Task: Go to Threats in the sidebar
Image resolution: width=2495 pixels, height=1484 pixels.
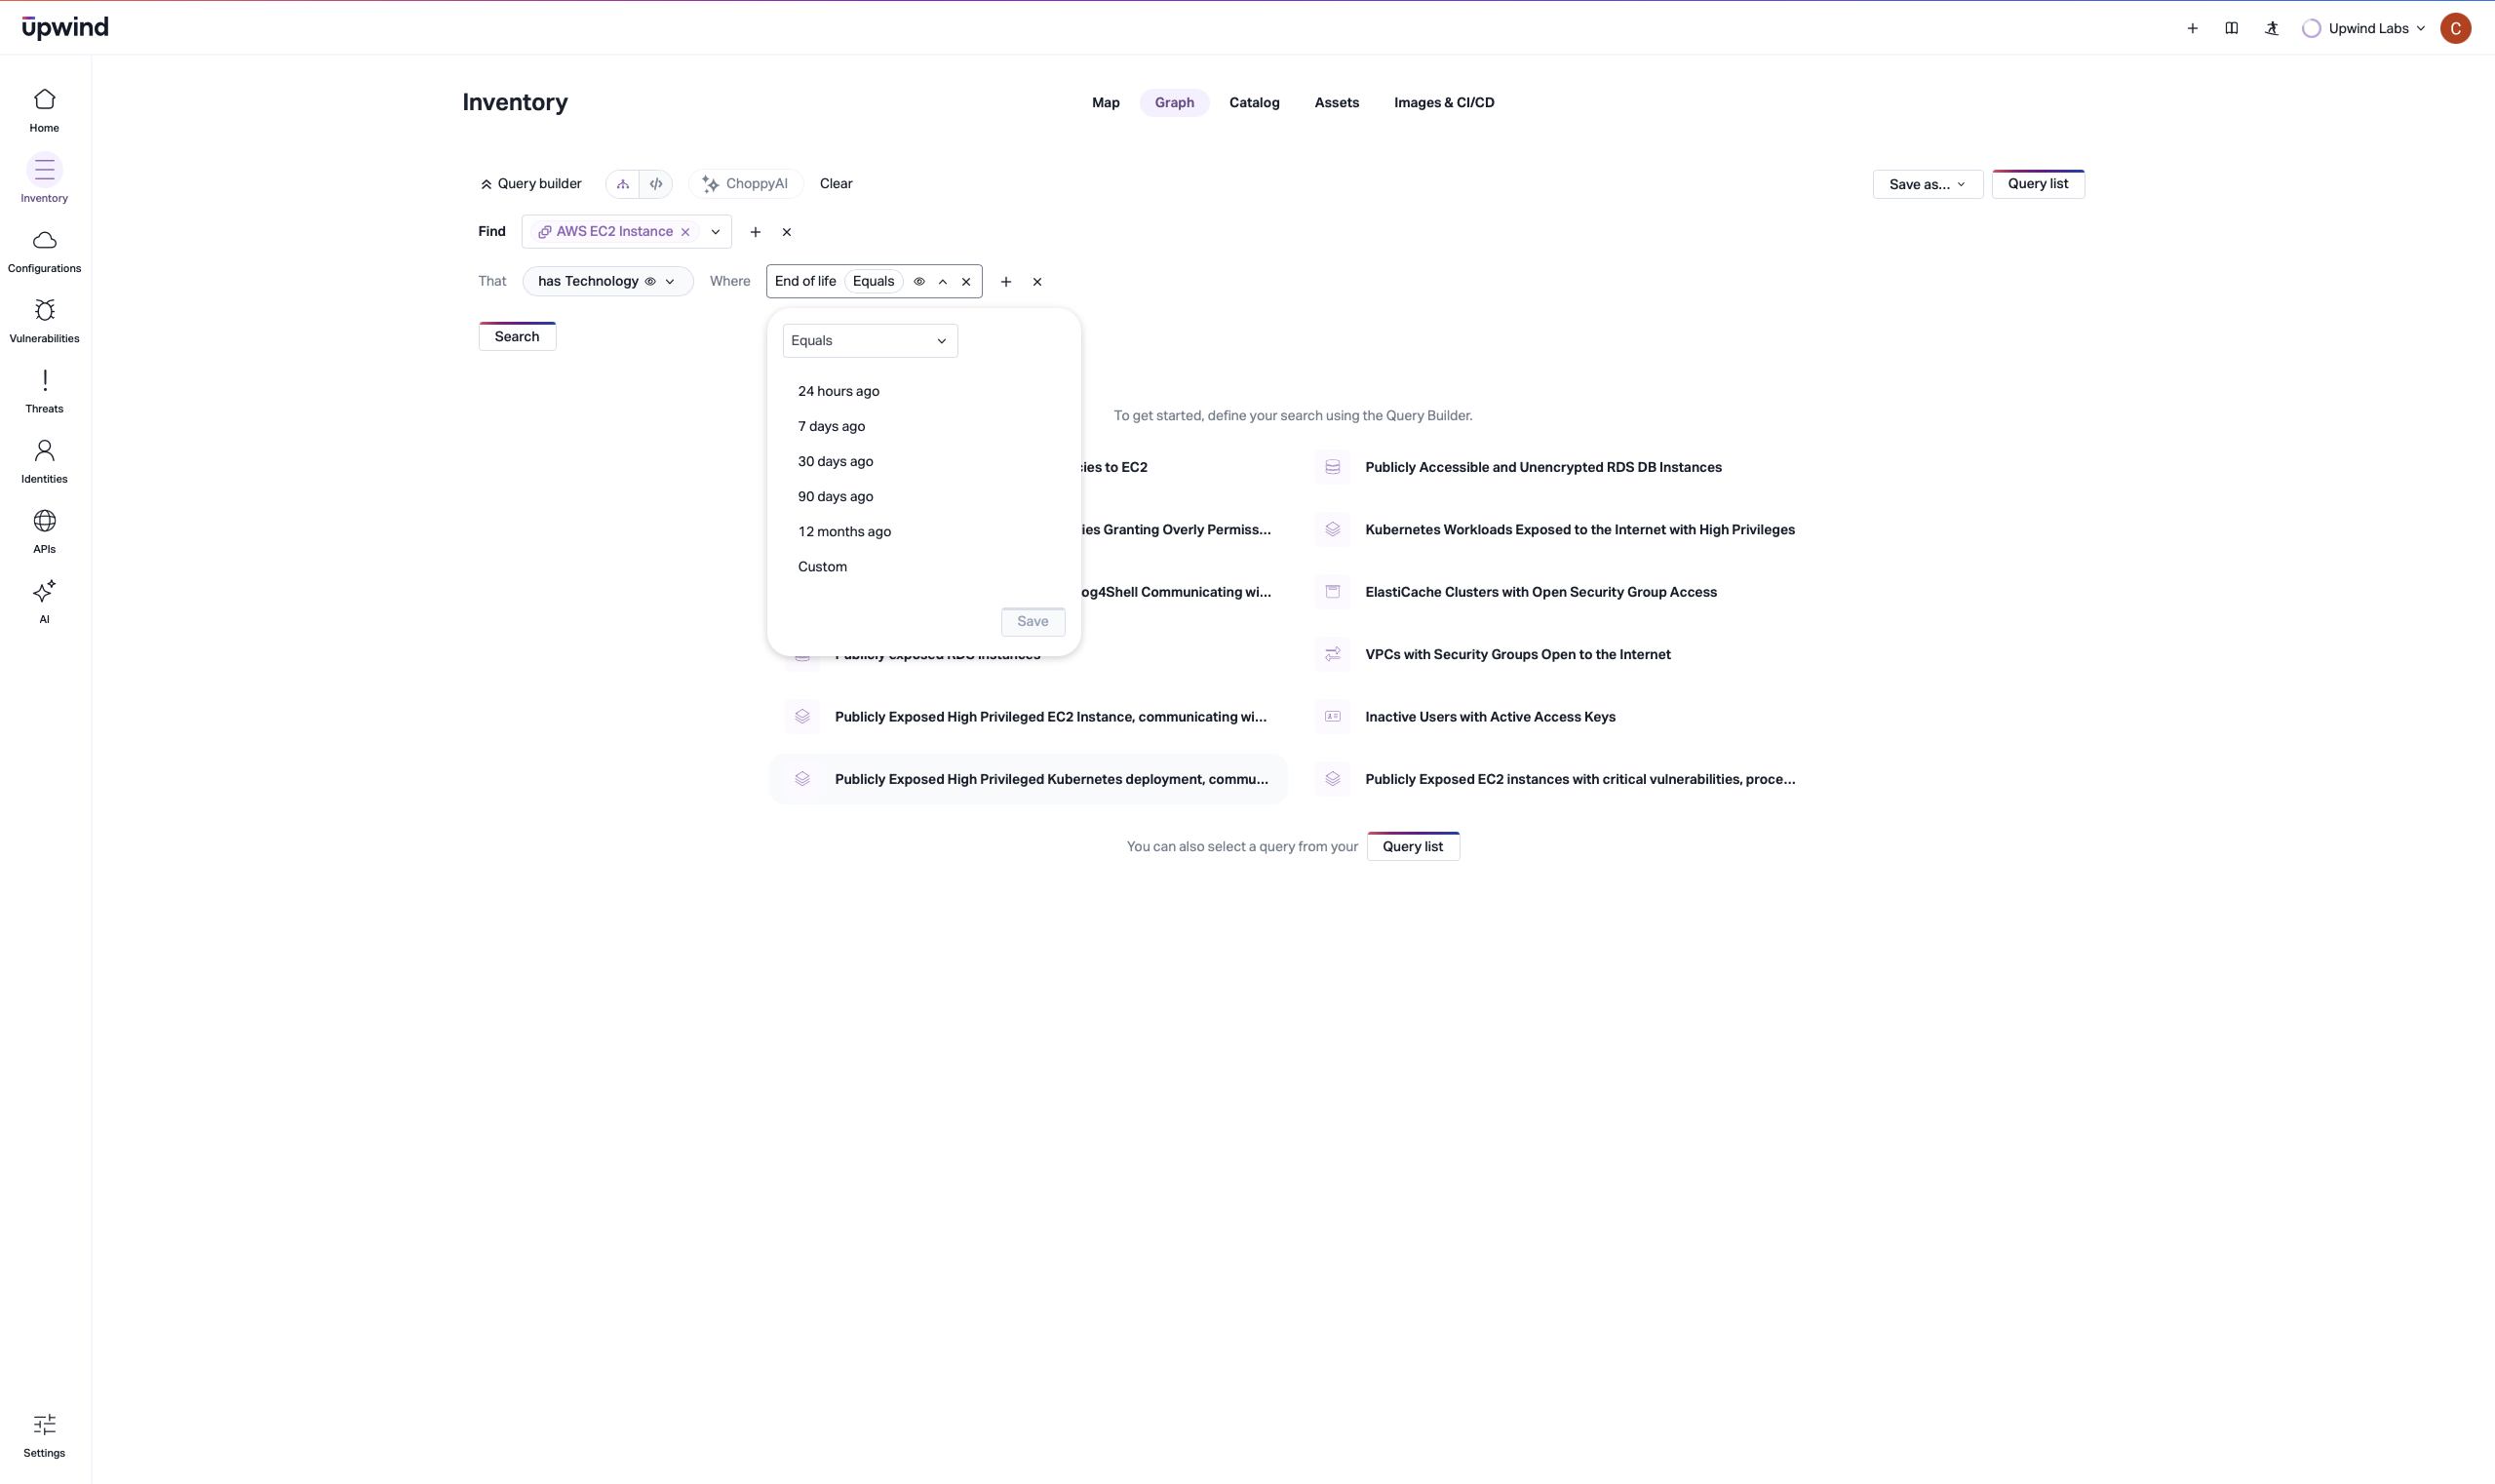Action: pos(44,390)
